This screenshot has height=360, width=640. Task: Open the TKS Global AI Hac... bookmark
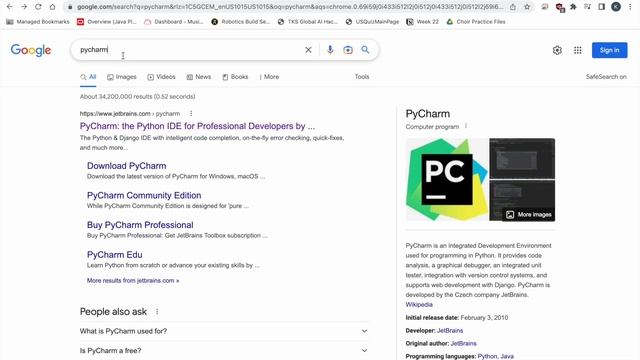(x=308, y=22)
